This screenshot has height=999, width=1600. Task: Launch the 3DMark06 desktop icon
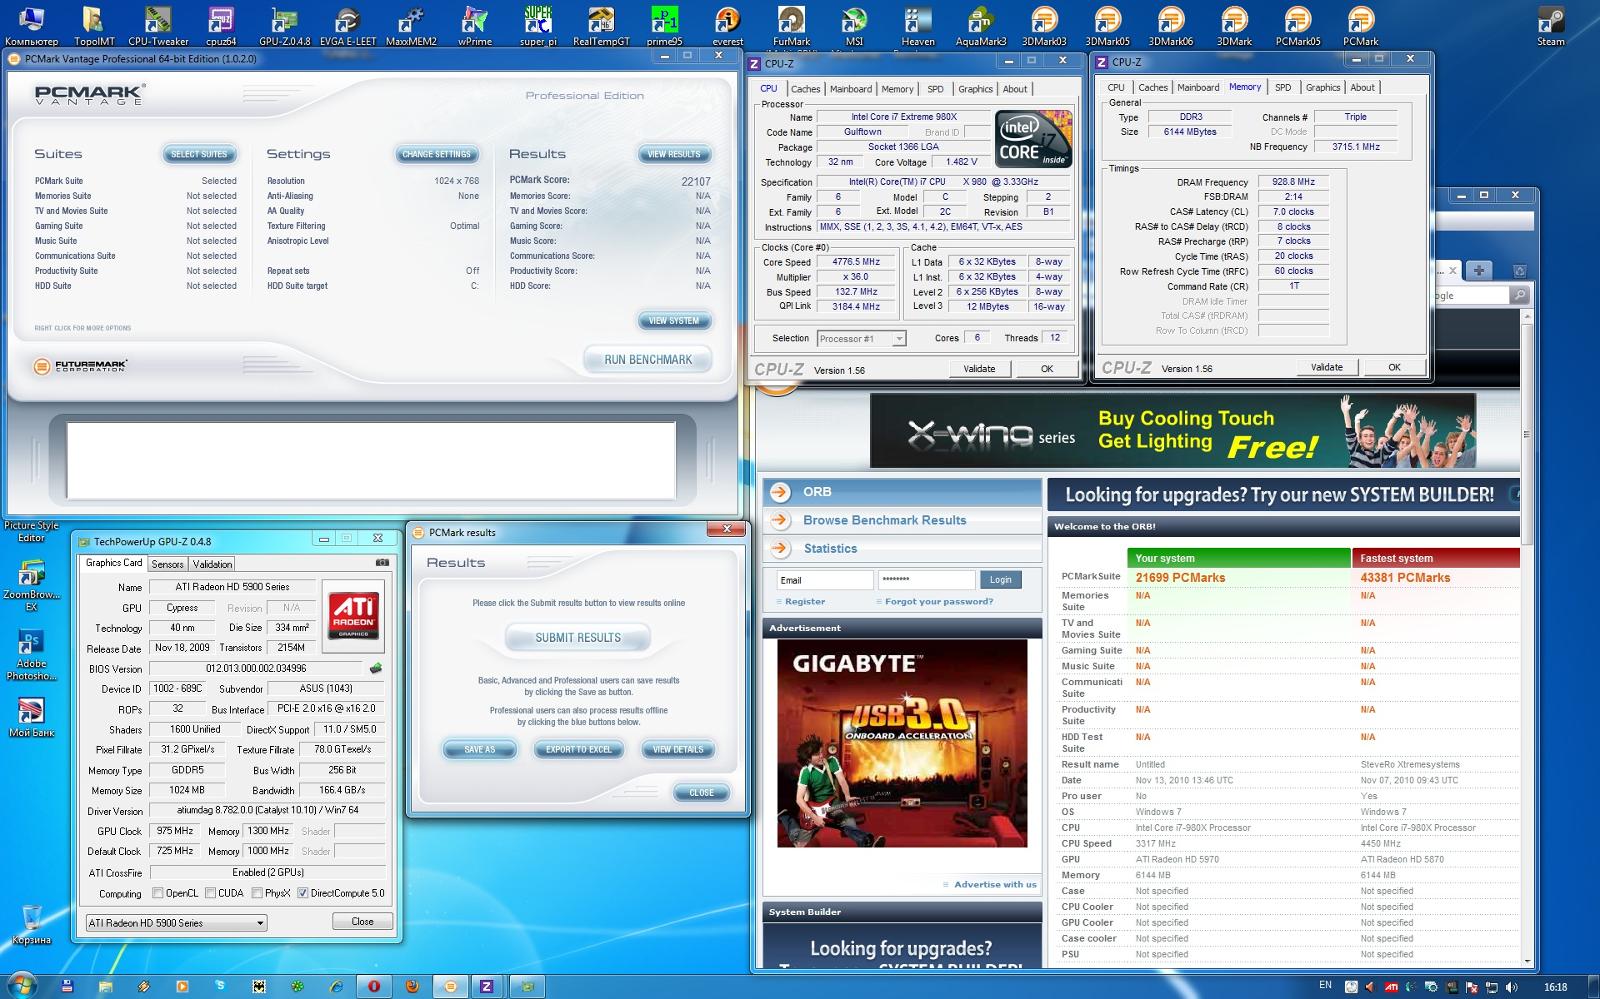pos(1170,26)
